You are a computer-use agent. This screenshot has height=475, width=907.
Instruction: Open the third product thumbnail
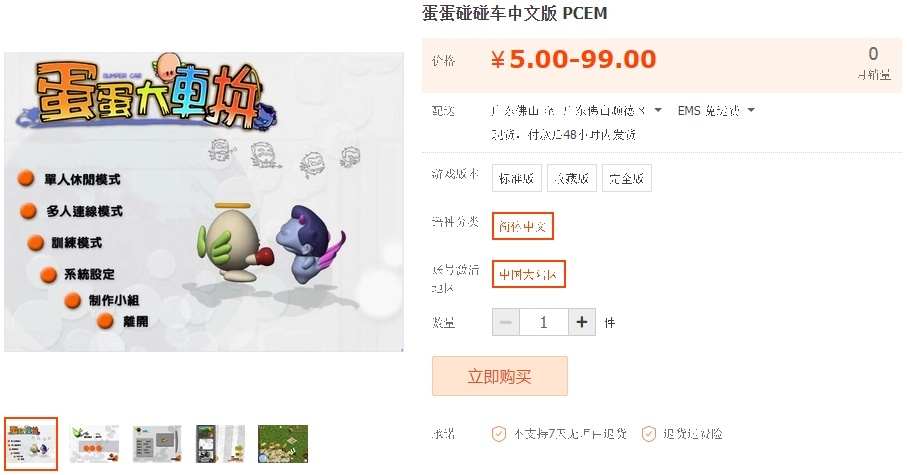(157, 444)
